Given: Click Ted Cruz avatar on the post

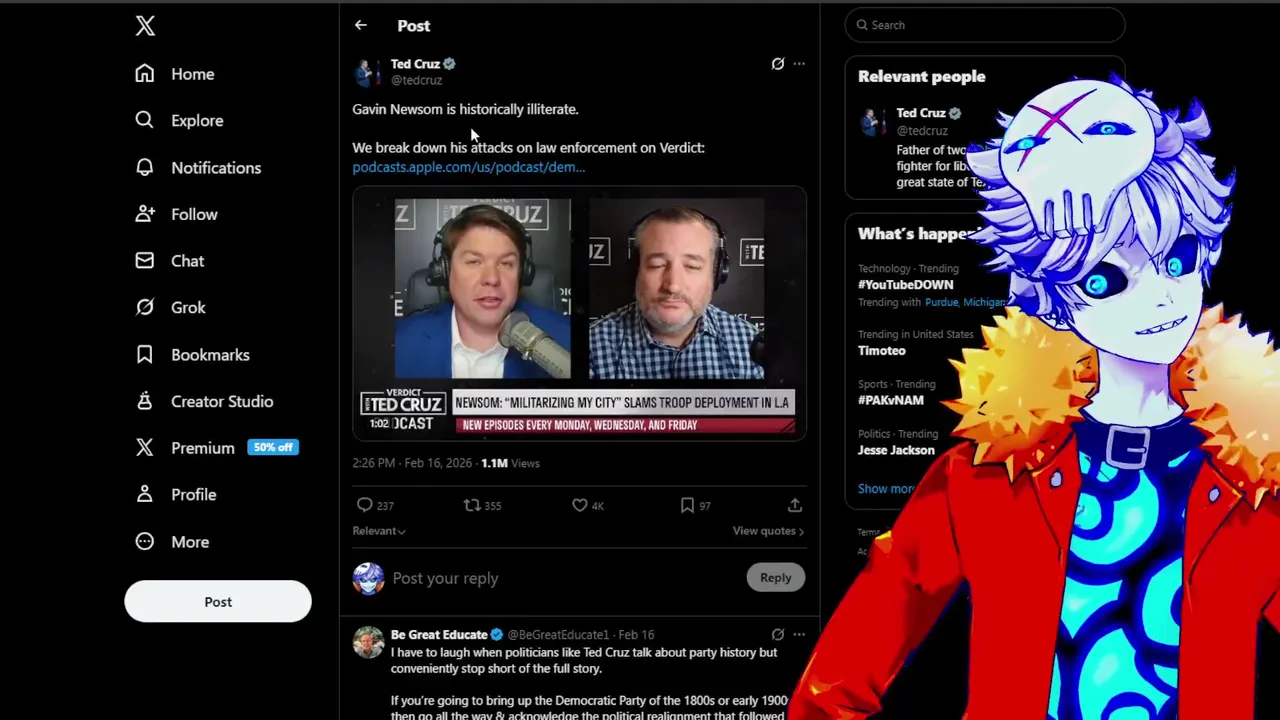Looking at the screenshot, I should click(367, 72).
